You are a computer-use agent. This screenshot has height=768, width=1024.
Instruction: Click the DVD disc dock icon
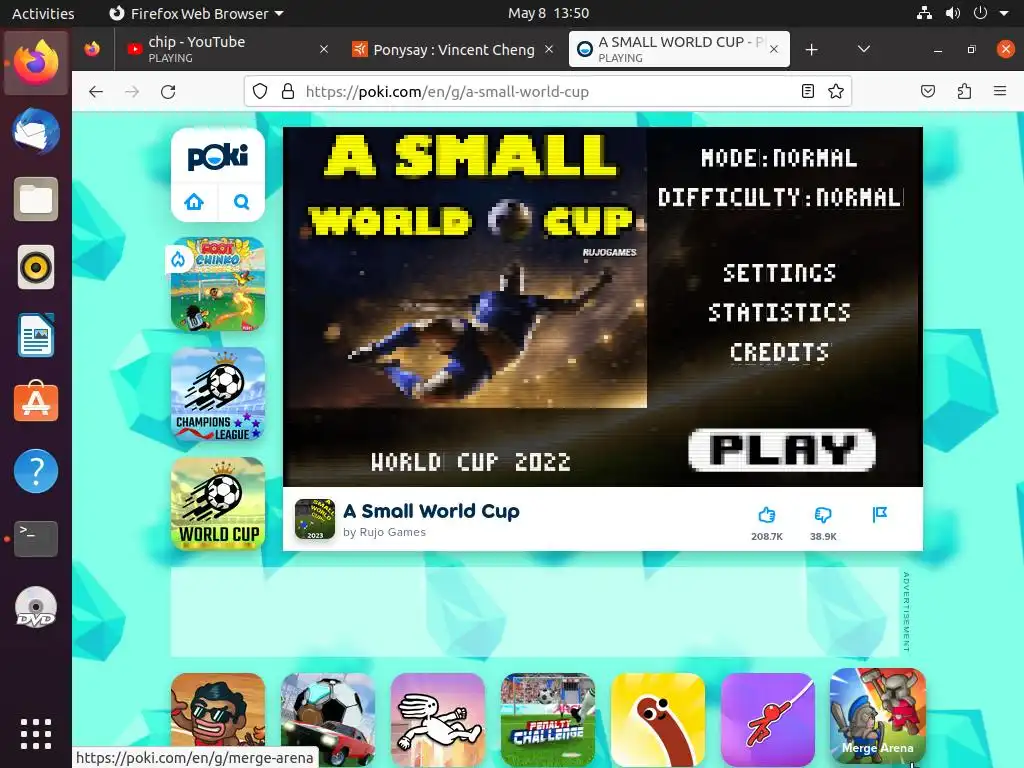click(36, 607)
